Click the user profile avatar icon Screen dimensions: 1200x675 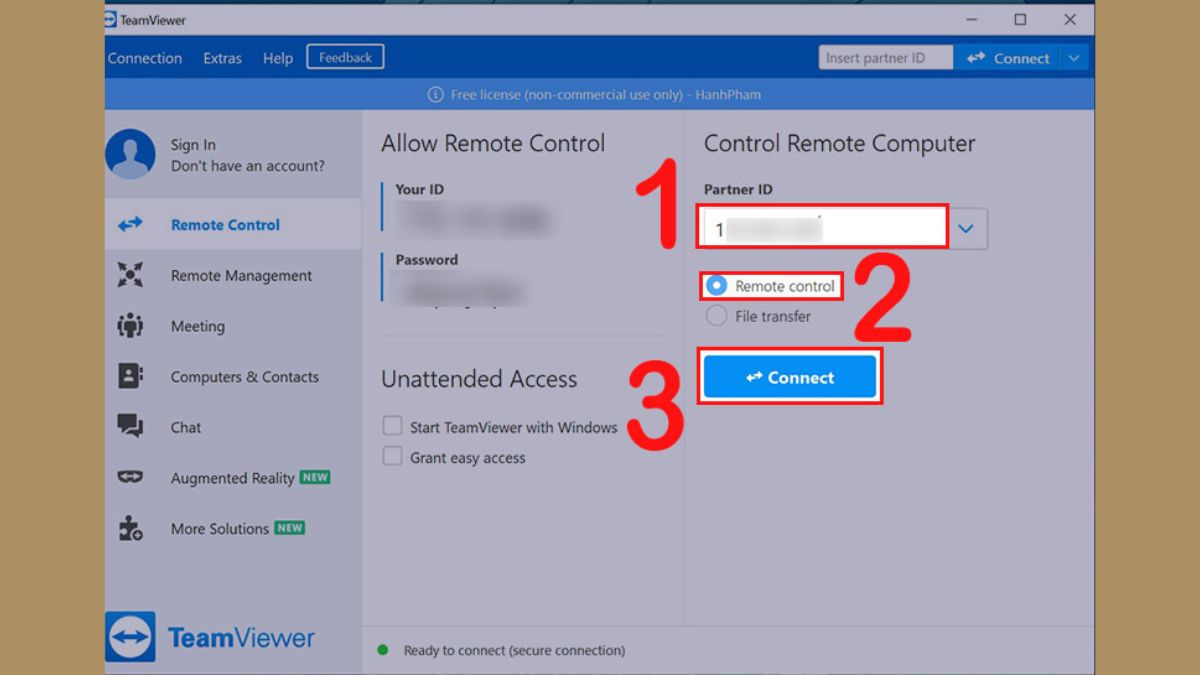click(131, 155)
